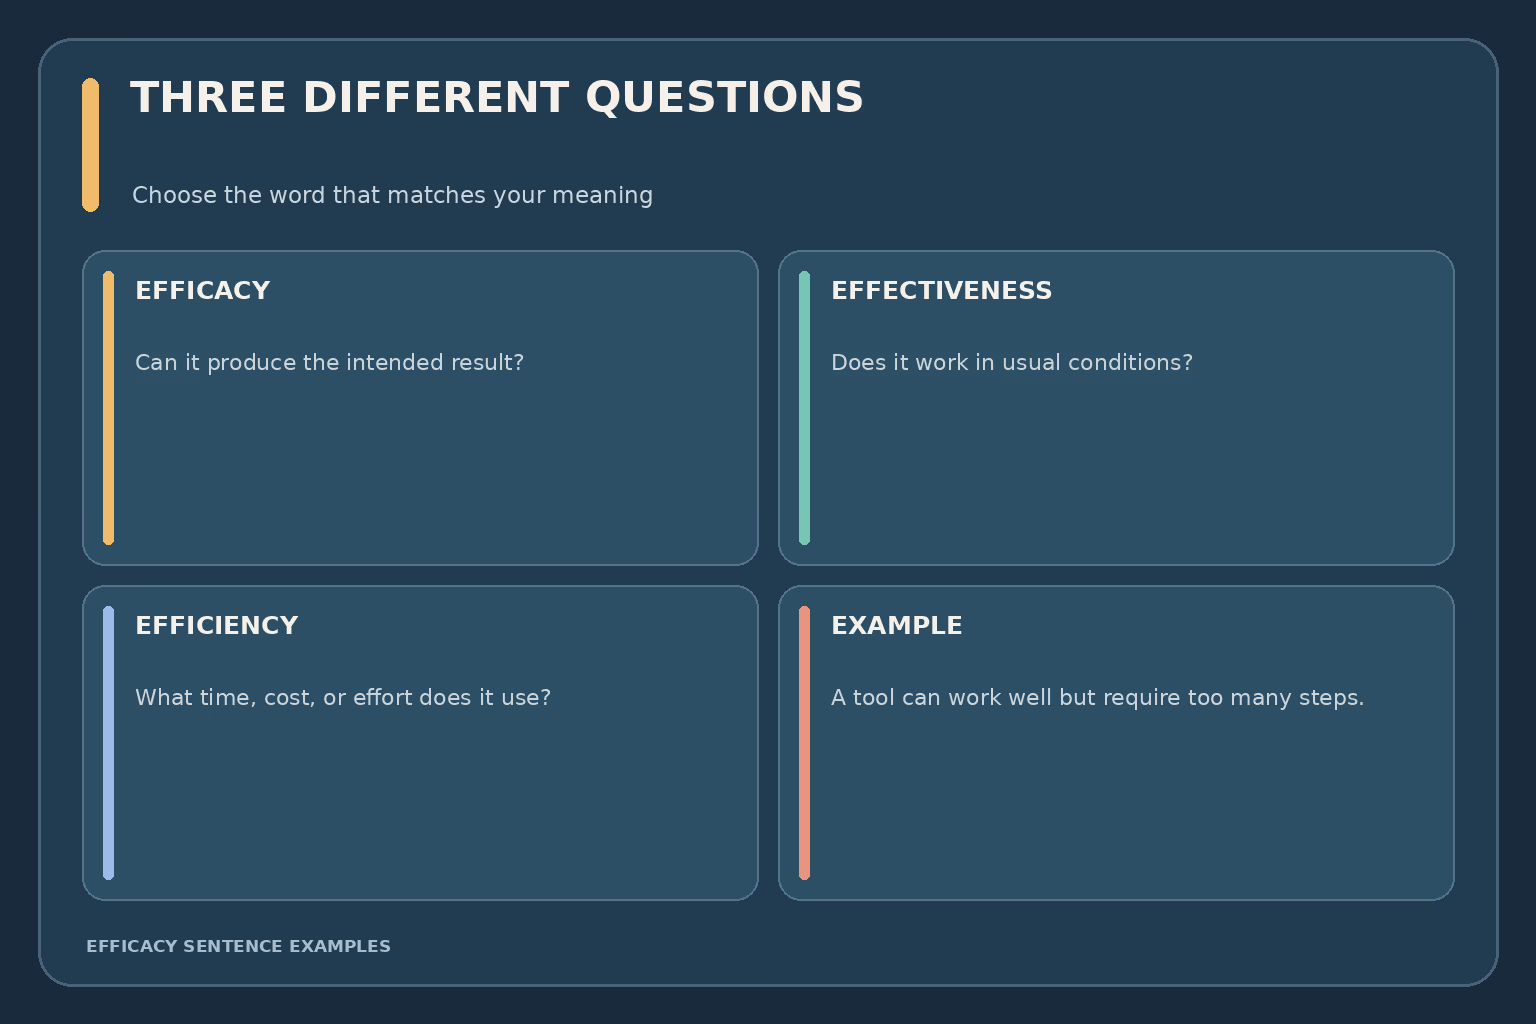Click empty area of the EFFICACY card

pos(430,470)
